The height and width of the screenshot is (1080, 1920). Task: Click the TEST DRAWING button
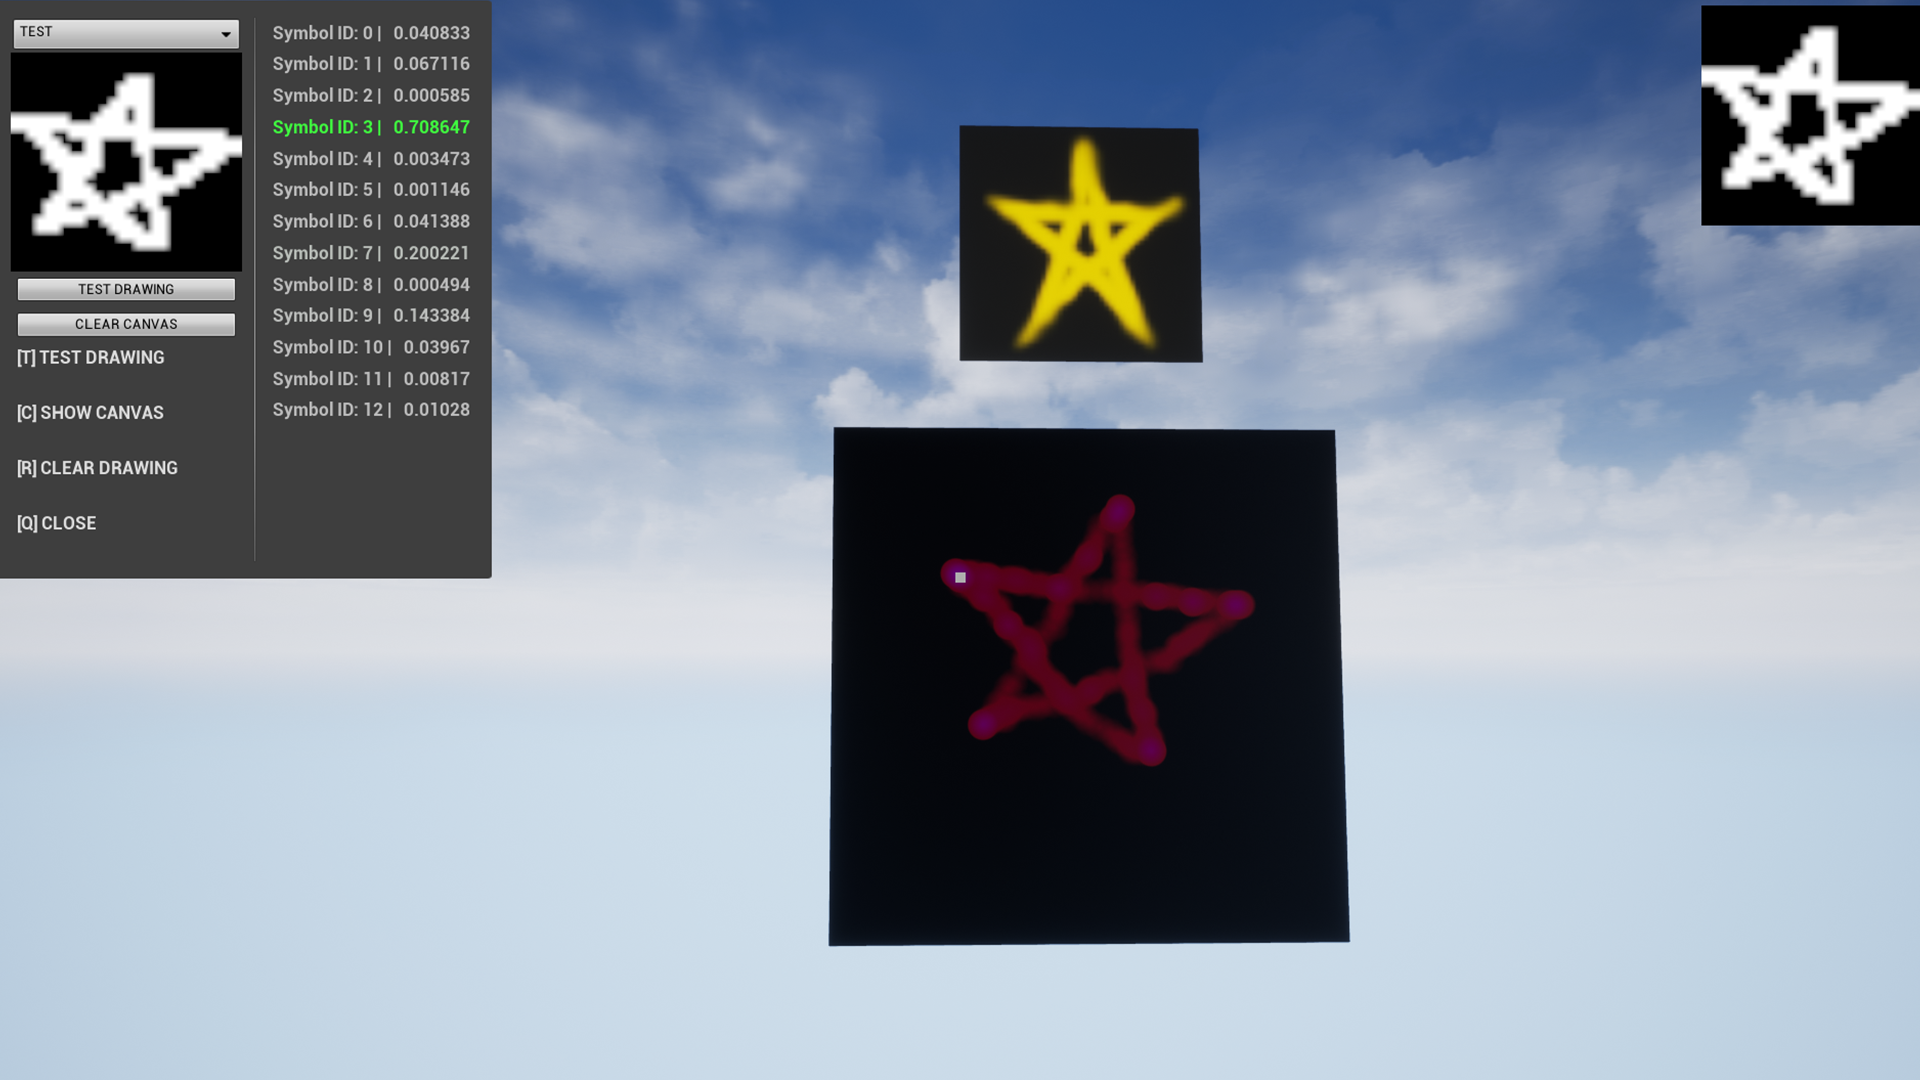125,289
